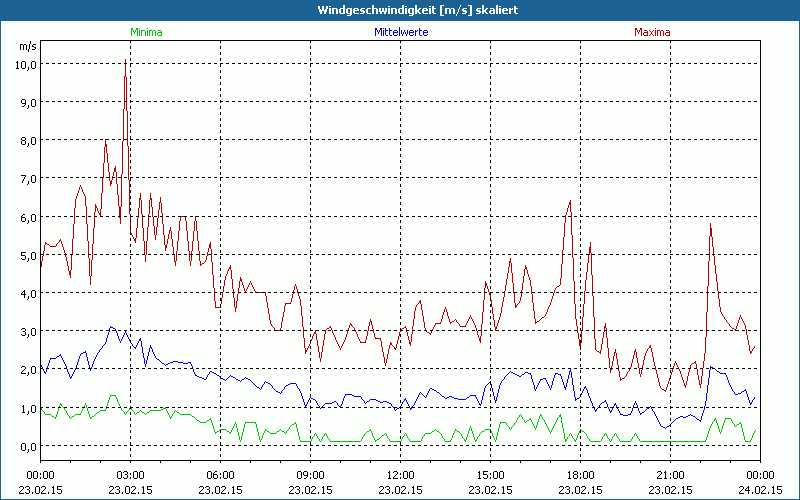Image resolution: width=800 pixels, height=500 pixels.
Task: Click the green Minima legend label
Action: [145, 32]
